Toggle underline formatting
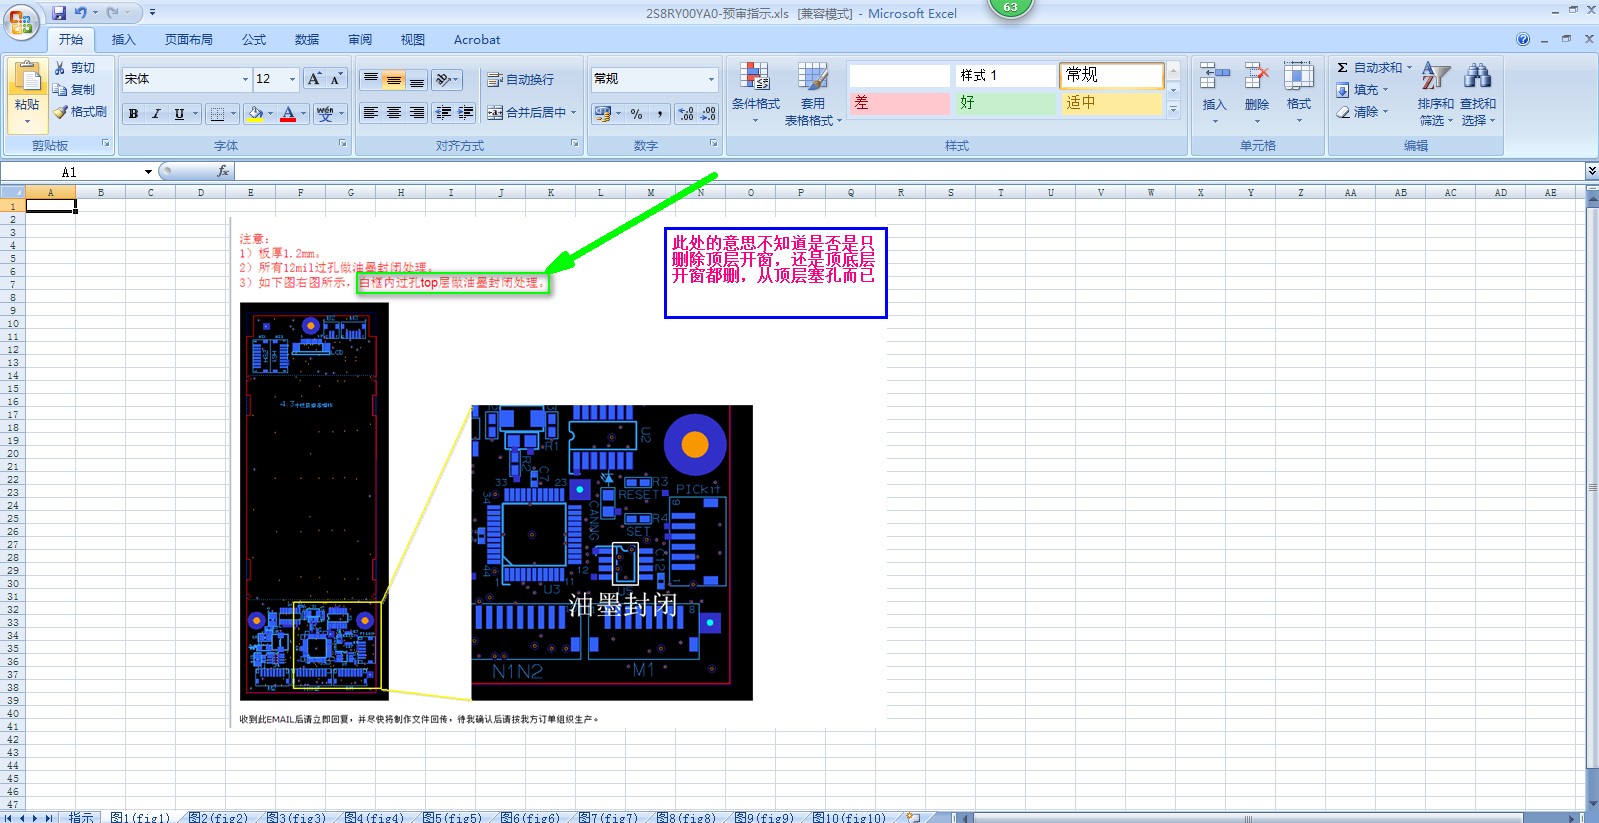Screen dimensions: 1599x823 tap(179, 114)
